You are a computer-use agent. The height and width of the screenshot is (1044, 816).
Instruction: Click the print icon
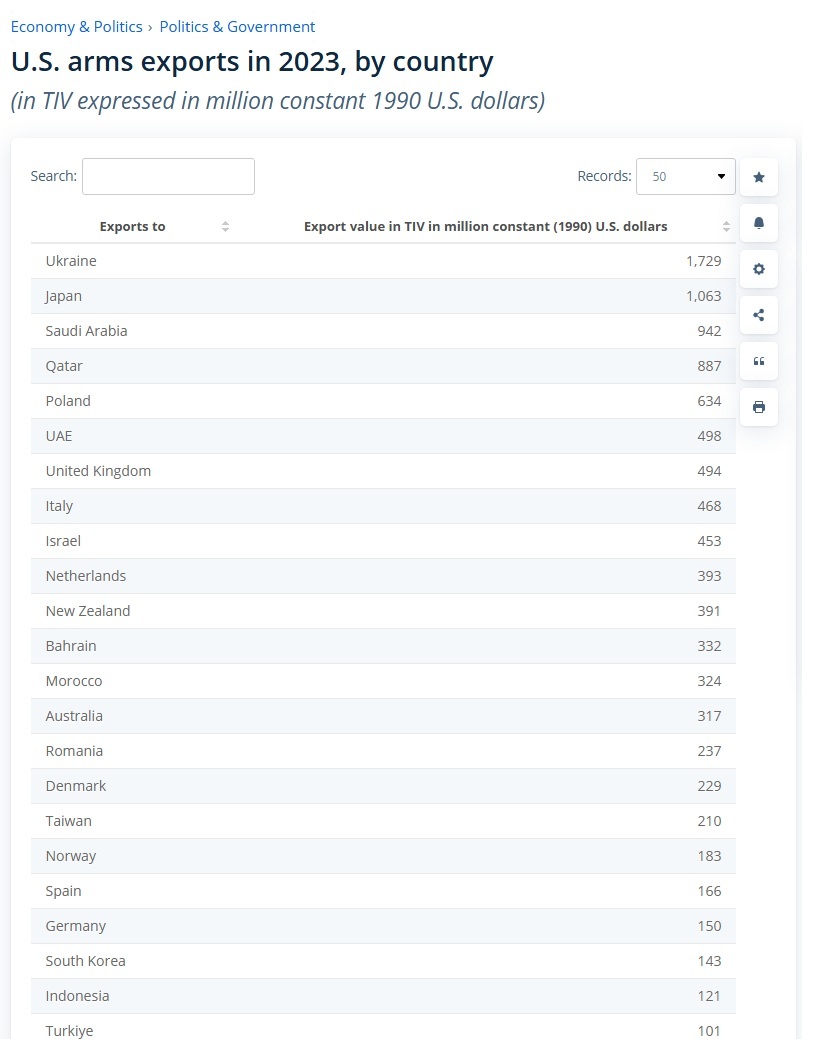point(758,407)
